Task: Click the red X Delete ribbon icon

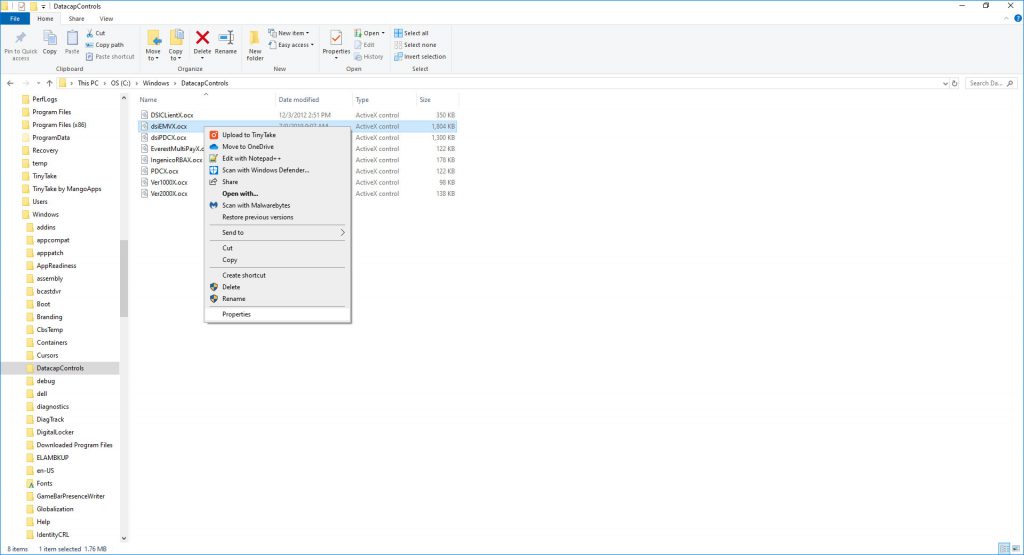Action: [202, 39]
